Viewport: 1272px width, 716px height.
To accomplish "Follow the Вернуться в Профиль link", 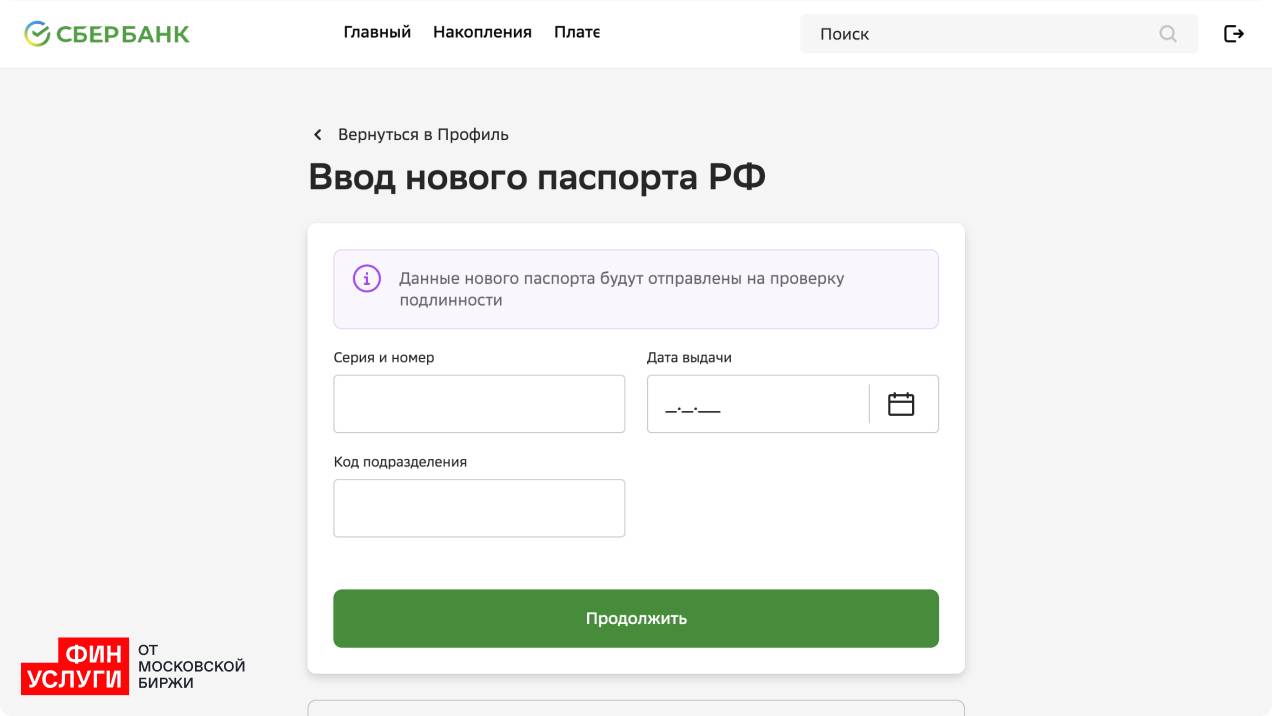I will [x=423, y=135].
